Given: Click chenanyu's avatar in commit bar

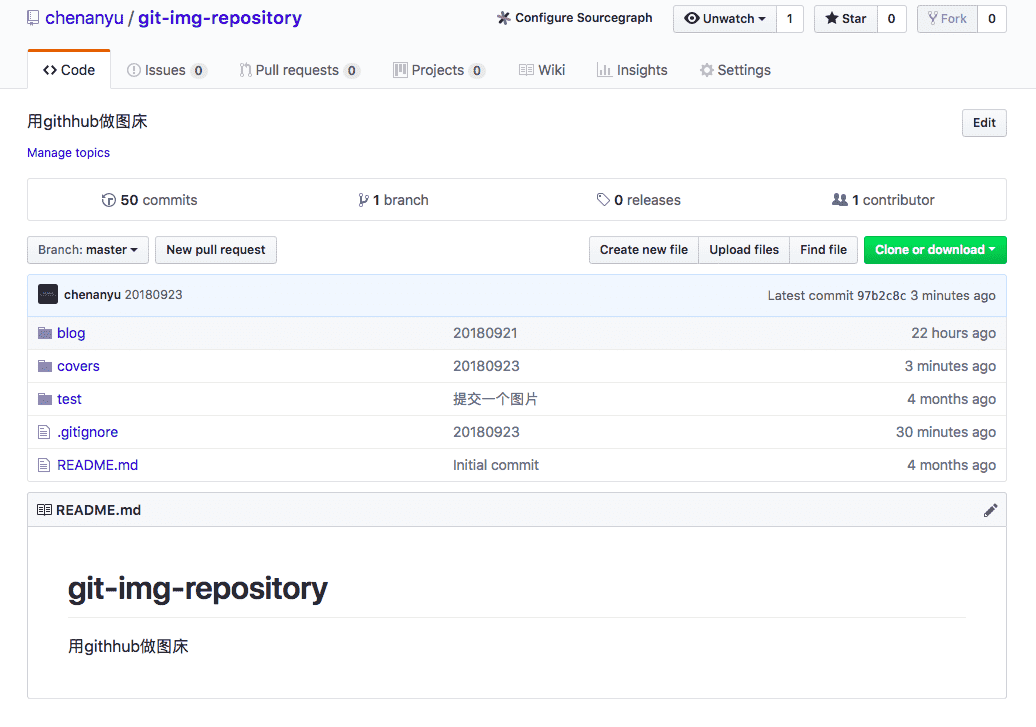Looking at the screenshot, I should tap(48, 295).
